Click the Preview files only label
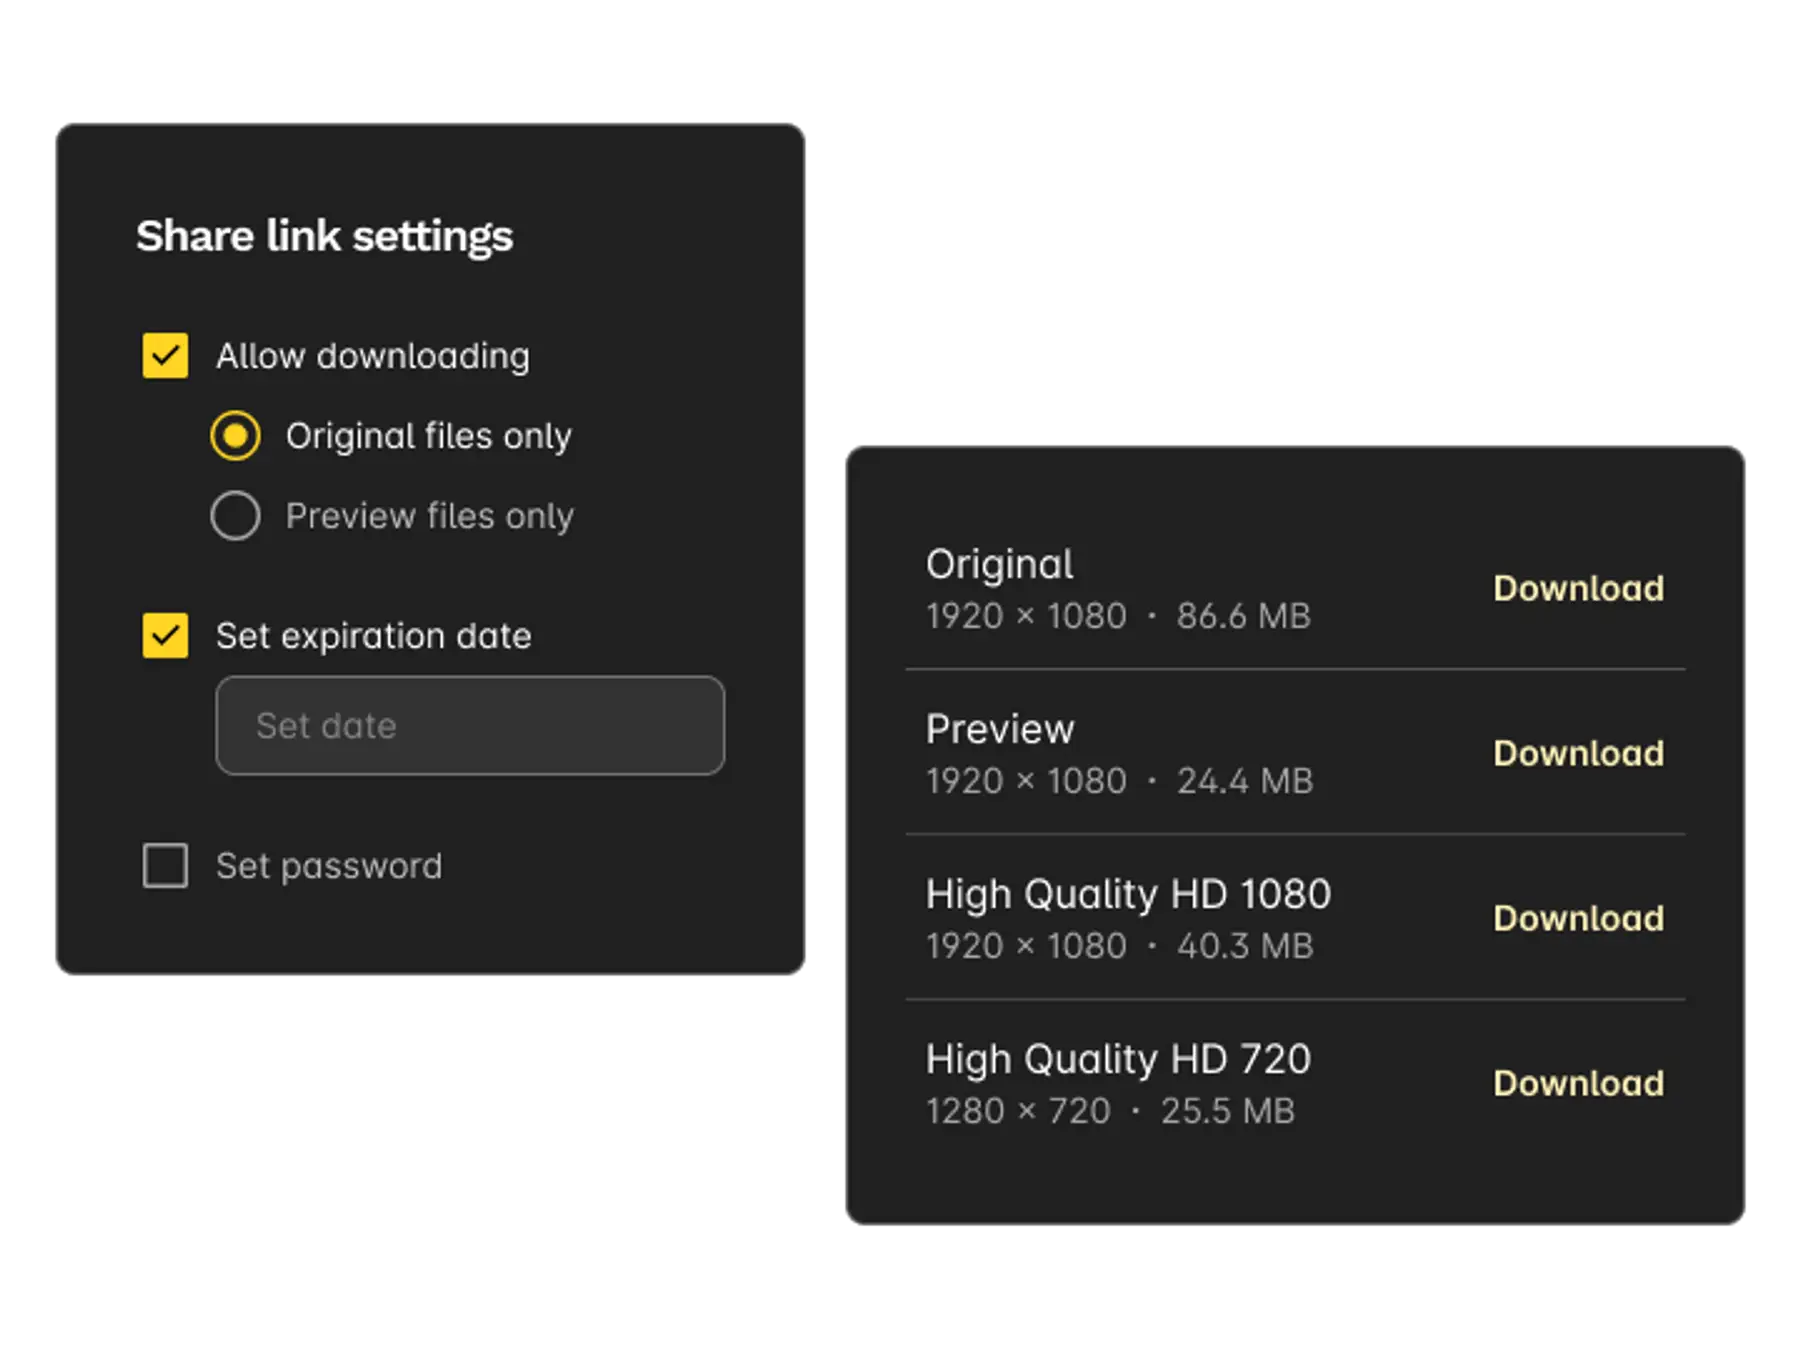Viewport: 1800px width, 1350px height. pos(430,516)
